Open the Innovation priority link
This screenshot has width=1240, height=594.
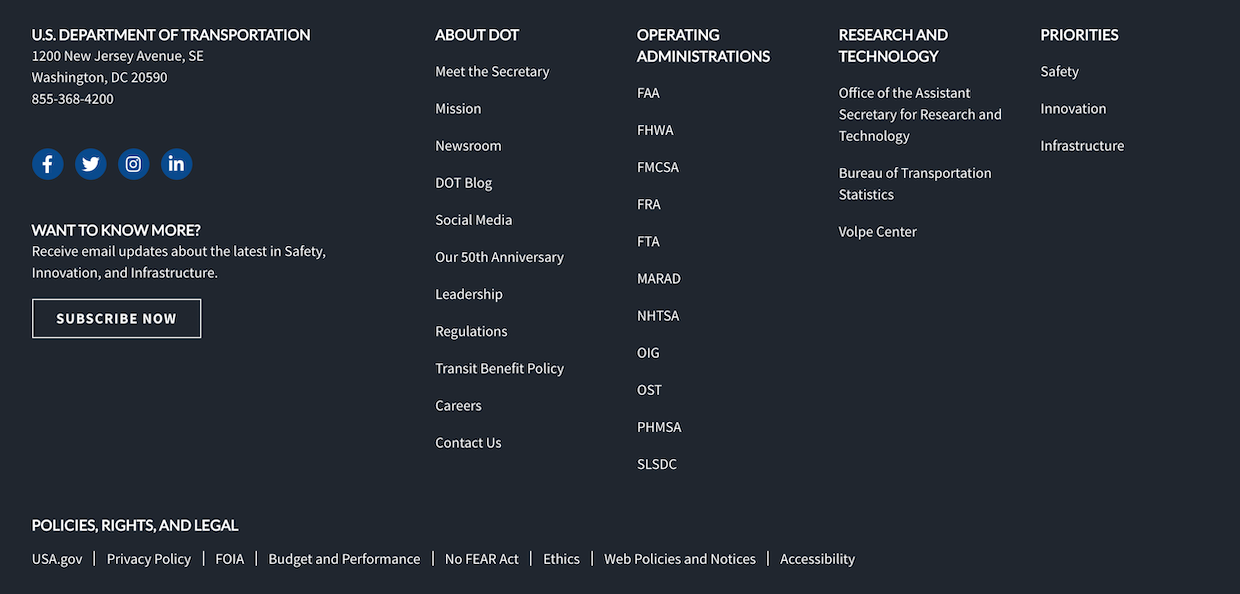point(1073,109)
